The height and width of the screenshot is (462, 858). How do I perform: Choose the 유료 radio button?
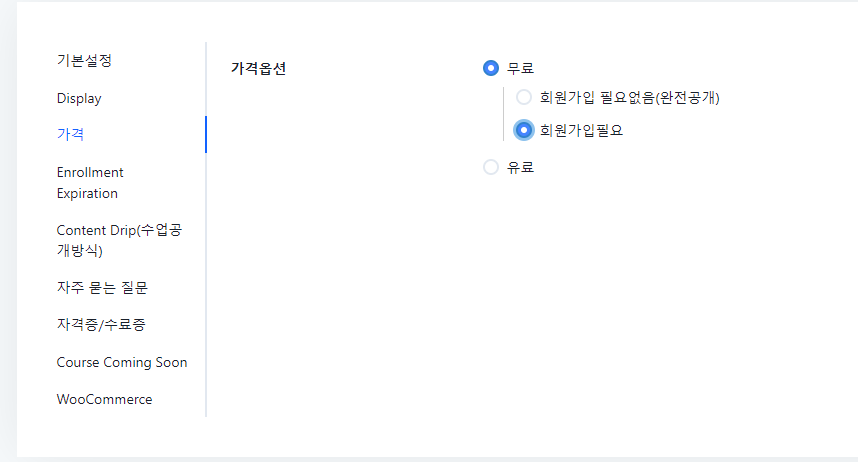tap(491, 167)
